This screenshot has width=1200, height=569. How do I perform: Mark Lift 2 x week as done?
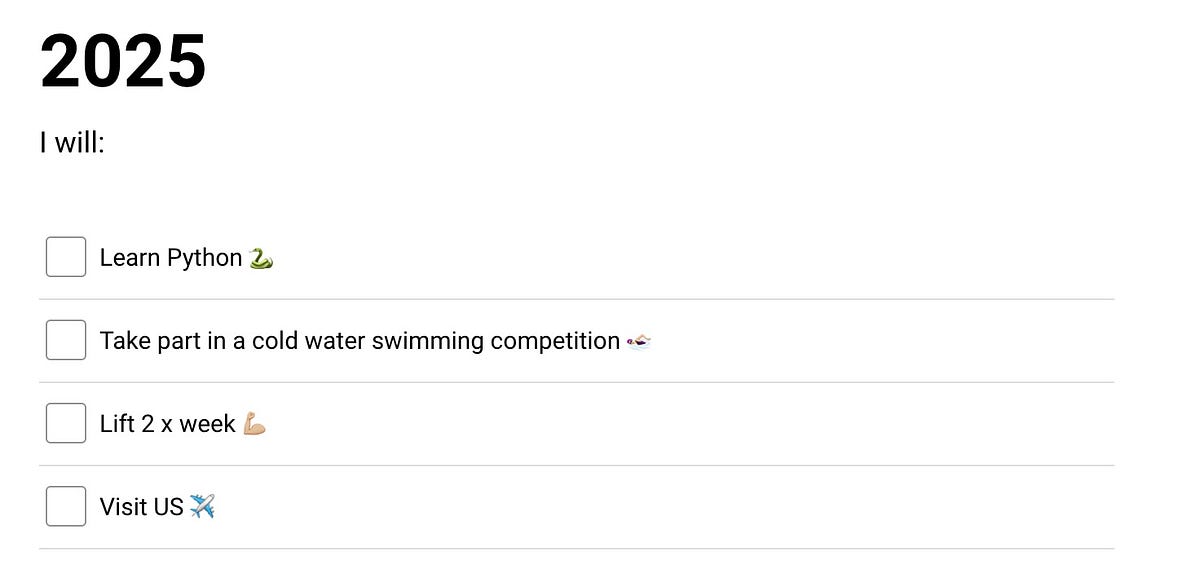point(66,423)
